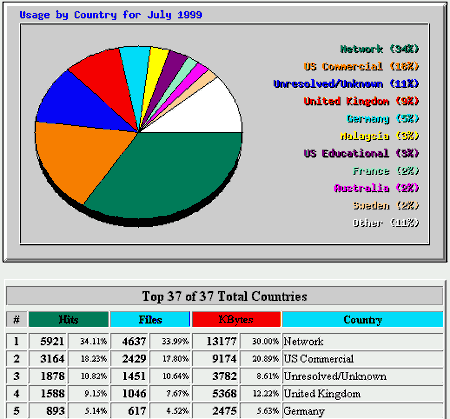Click hits value 1588

pyautogui.click(x=52, y=393)
